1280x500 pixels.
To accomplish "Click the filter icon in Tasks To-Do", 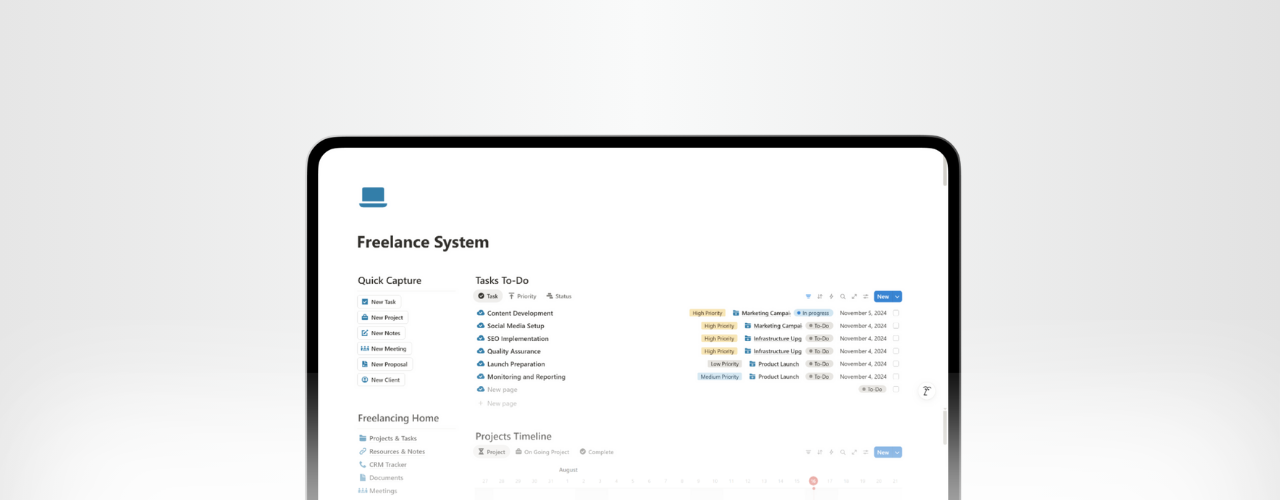I will point(808,296).
